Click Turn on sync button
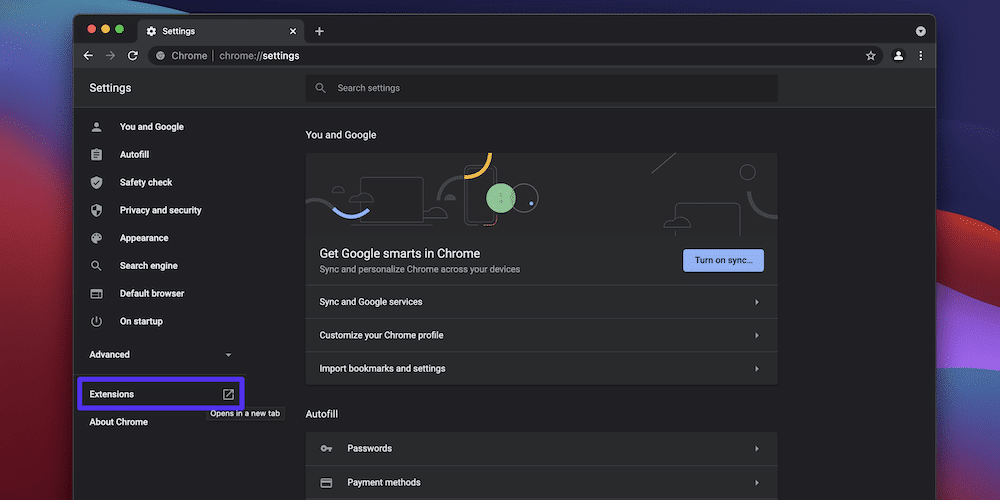This screenshot has height=500, width=1000. coord(723,260)
